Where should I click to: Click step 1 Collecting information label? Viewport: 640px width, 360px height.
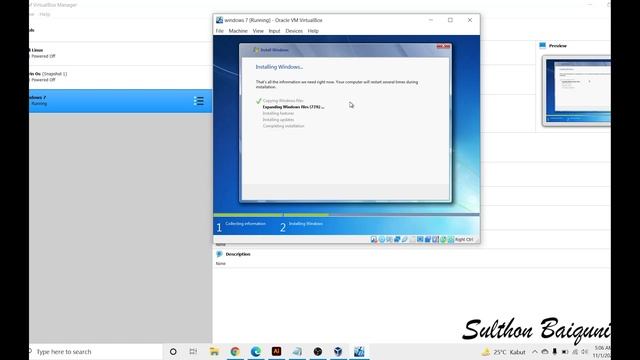[x=245, y=224]
